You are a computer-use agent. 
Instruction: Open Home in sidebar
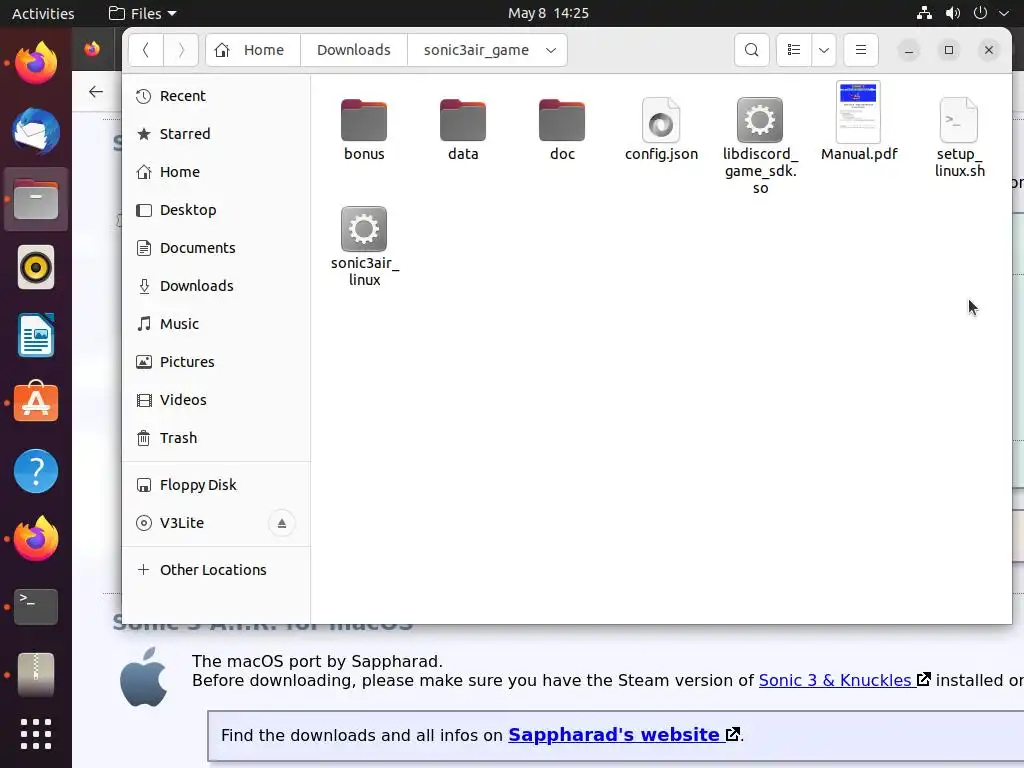coord(216,172)
